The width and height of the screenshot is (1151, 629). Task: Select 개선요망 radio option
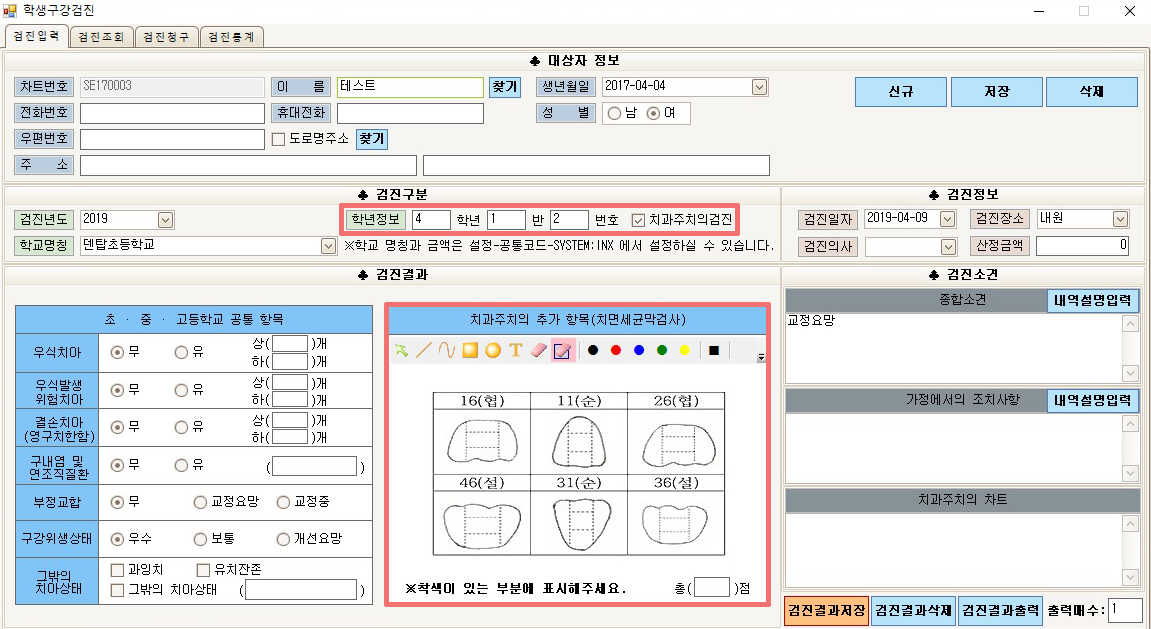pyautogui.click(x=283, y=539)
